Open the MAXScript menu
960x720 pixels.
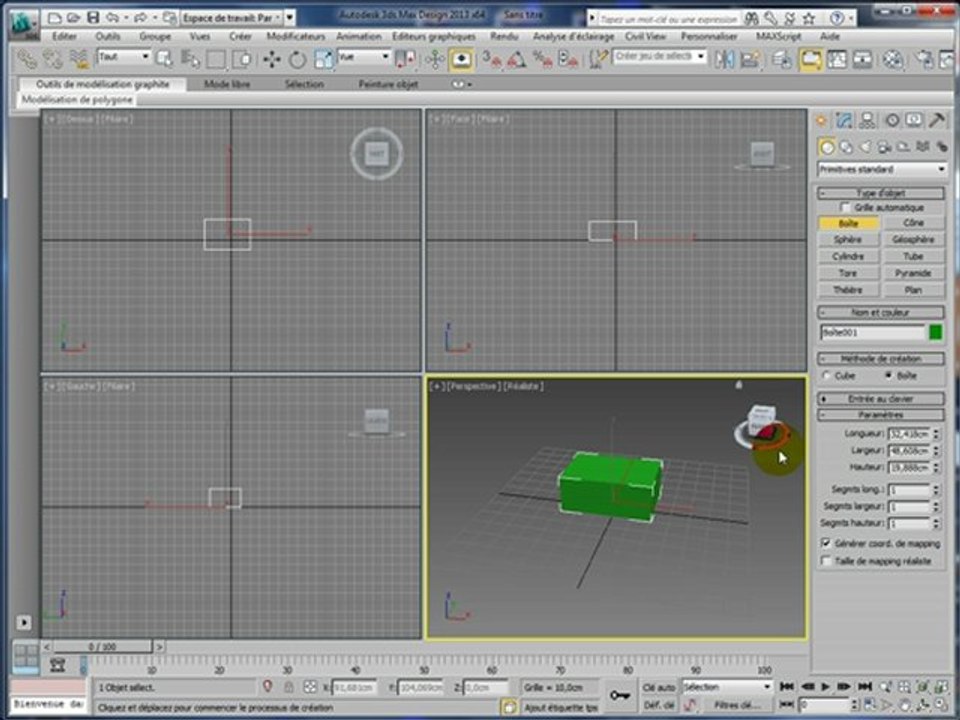[778, 37]
